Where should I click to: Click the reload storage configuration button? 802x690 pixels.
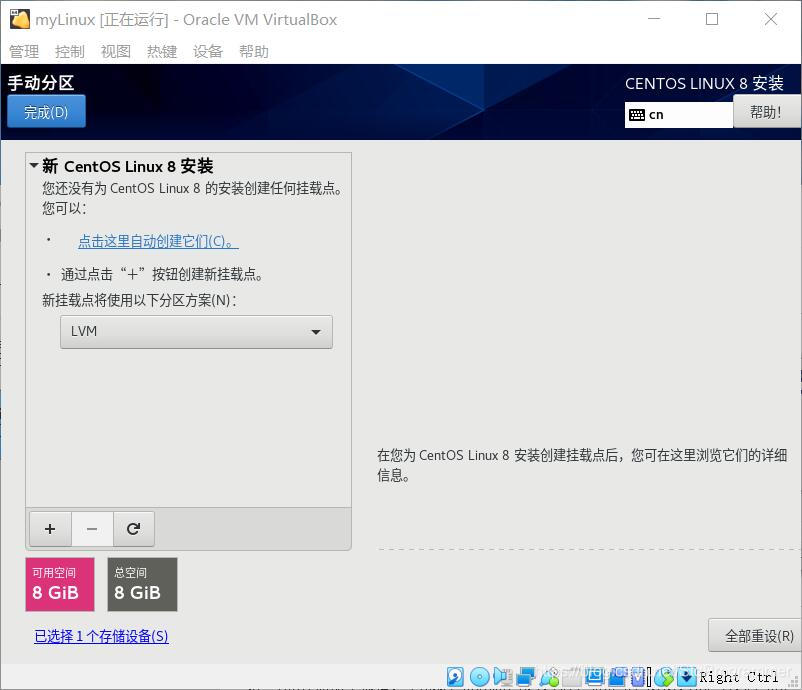tap(133, 529)
